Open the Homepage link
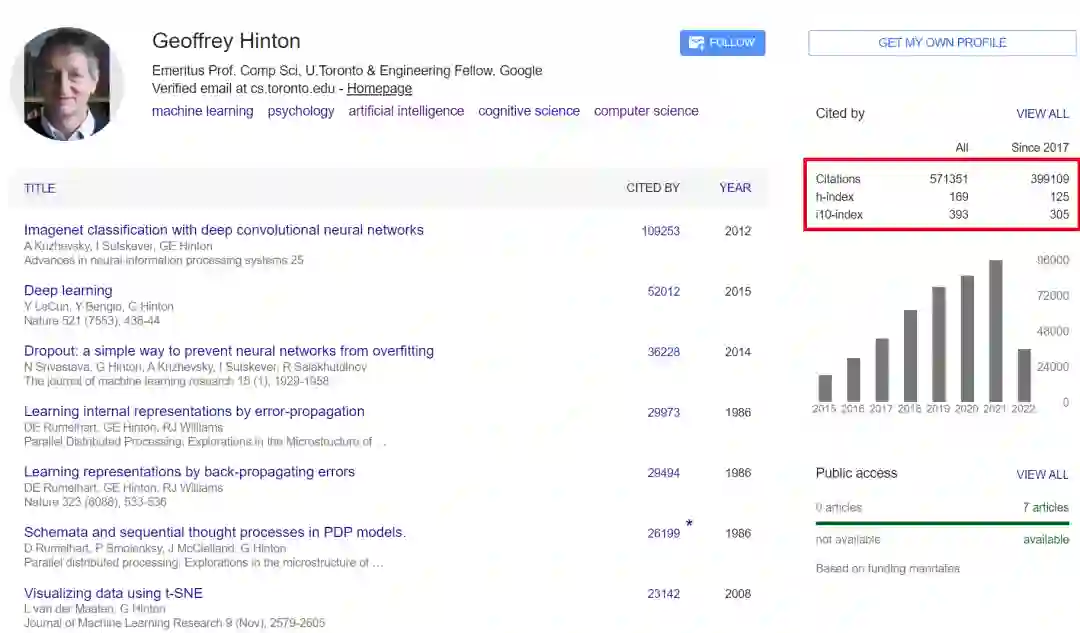Viewport: 1080px width, 633px height. tap(379, 88)
